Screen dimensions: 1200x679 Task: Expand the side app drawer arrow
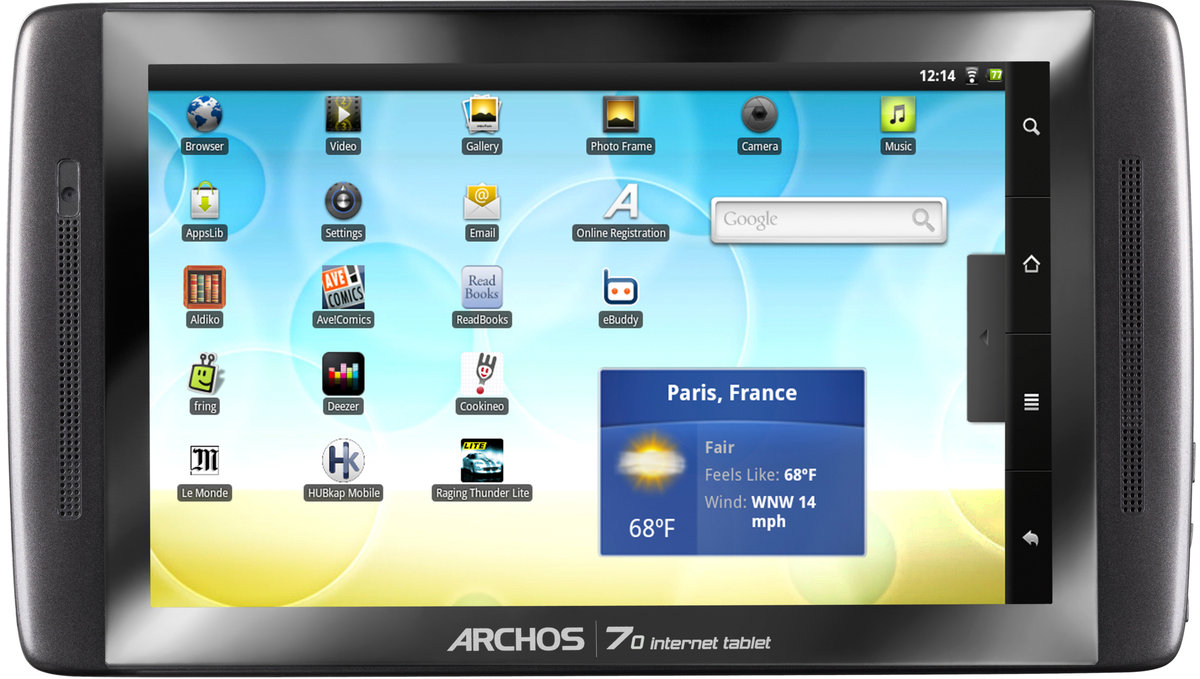pos(984,338)
